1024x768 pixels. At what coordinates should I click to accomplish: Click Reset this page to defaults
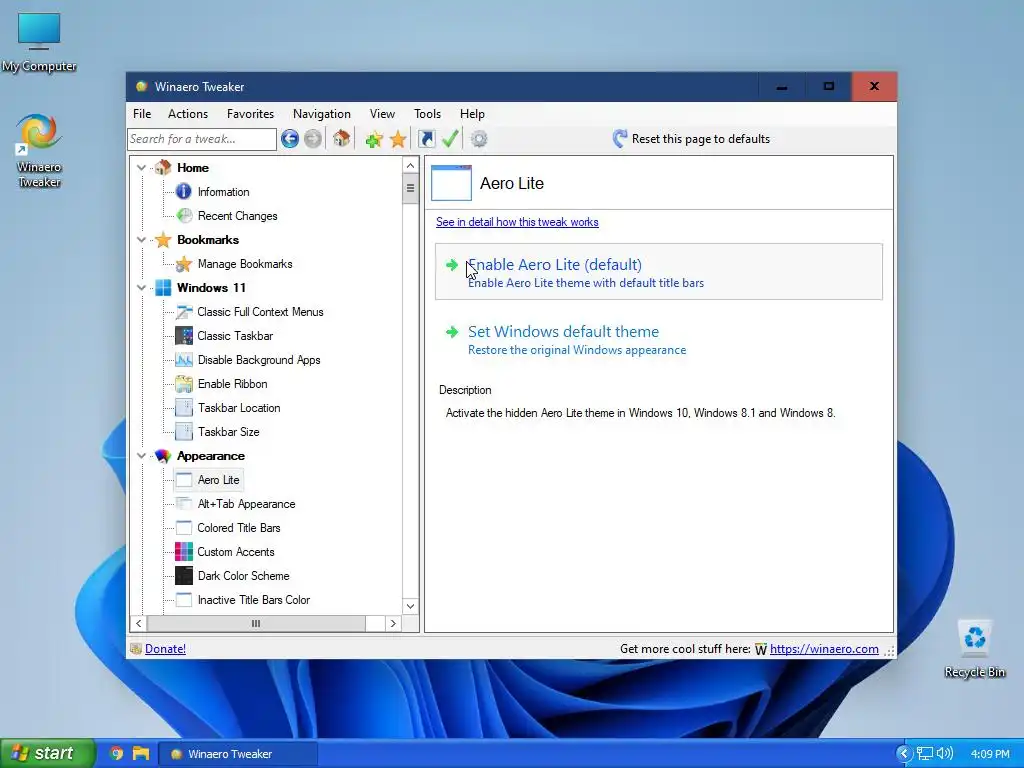tap(691, 138)
